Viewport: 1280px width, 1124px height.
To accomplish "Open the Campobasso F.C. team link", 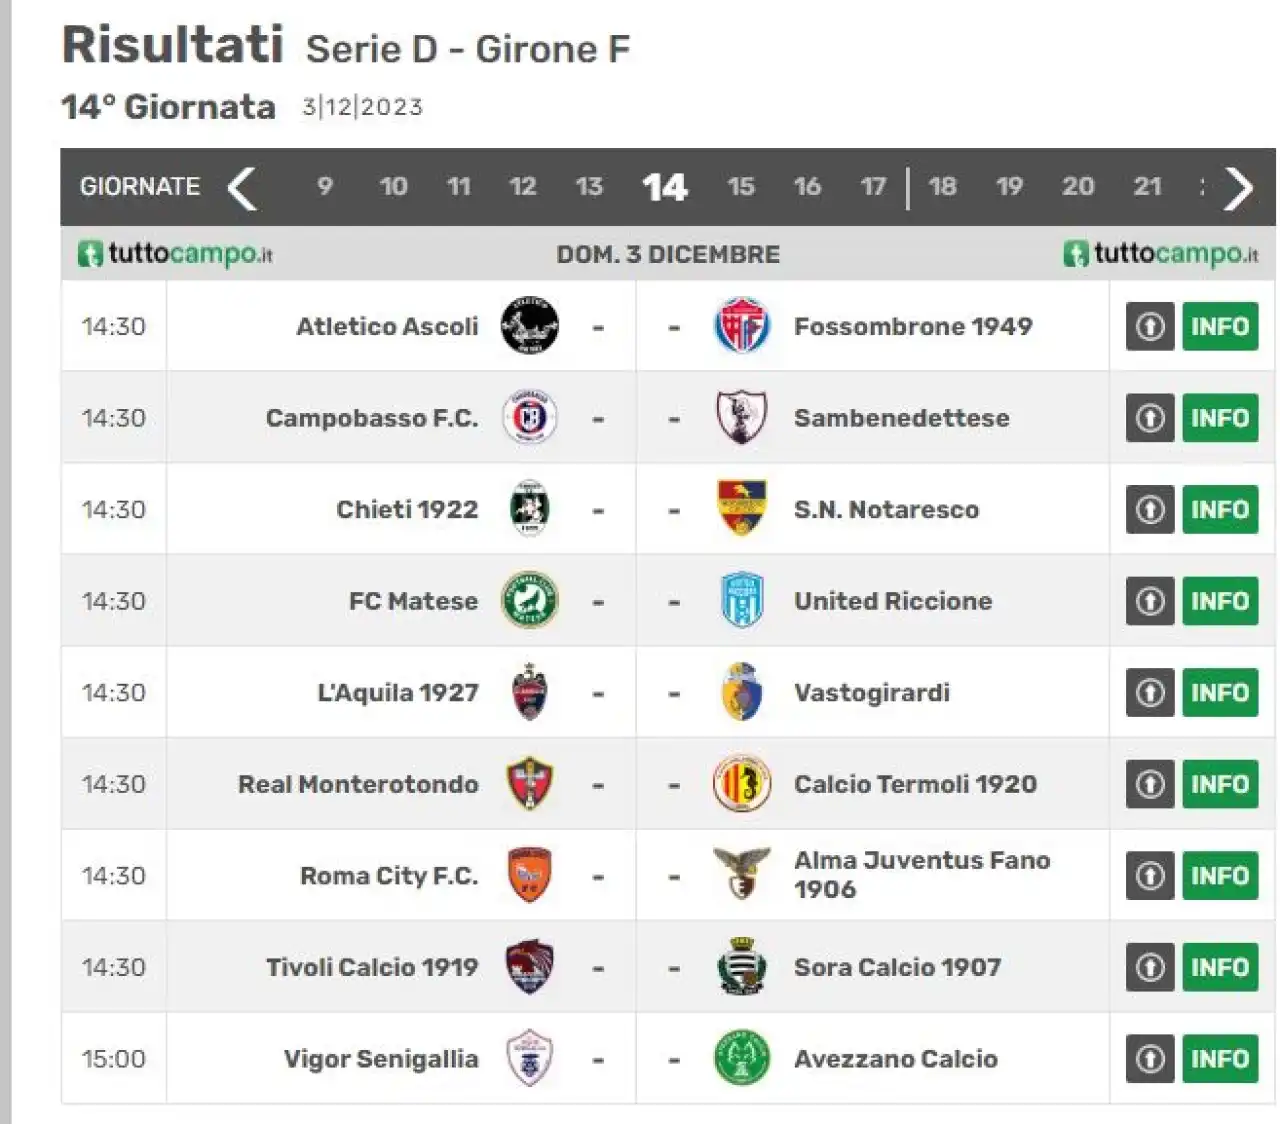I will coord(372,418).
